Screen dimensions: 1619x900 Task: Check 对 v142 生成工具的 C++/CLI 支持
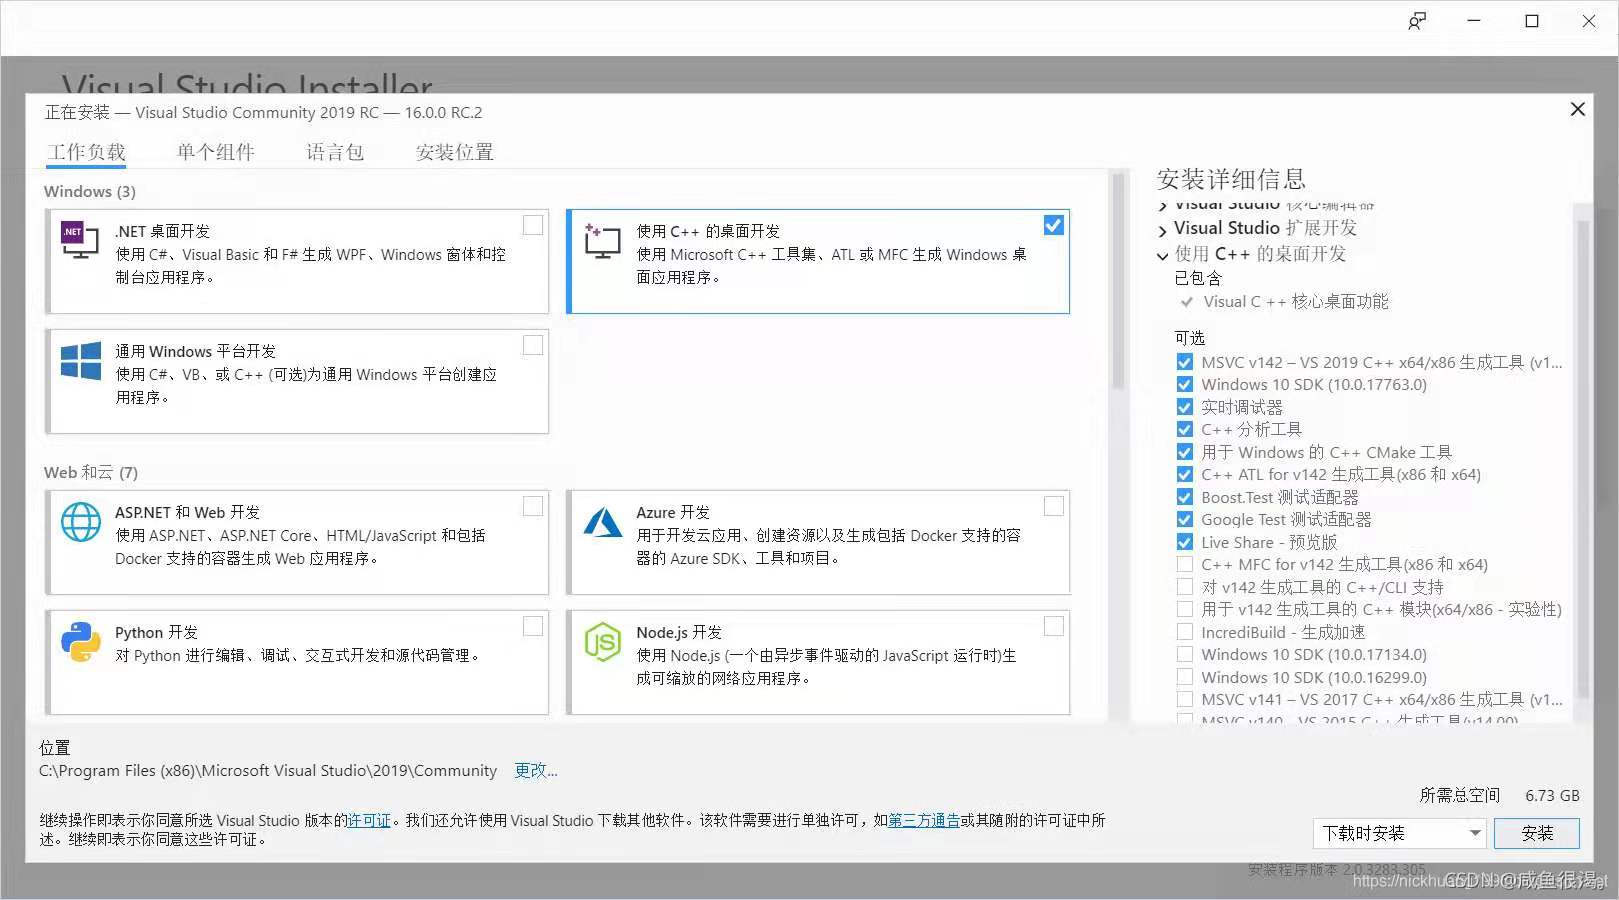[1185, 587]
